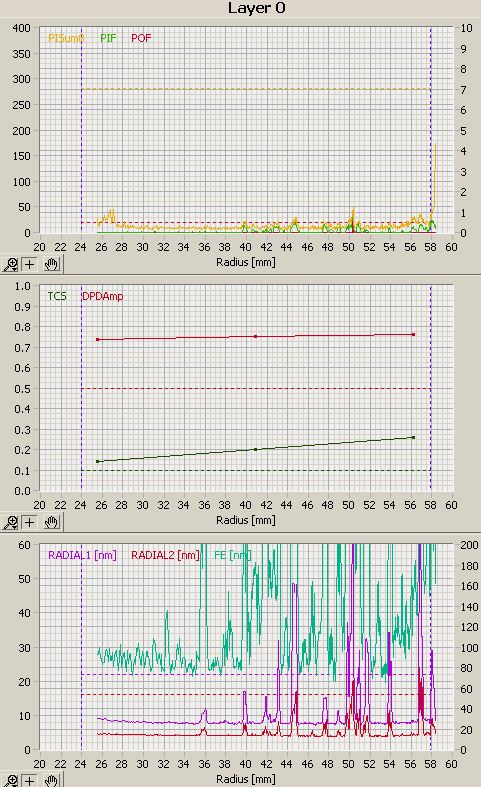Select the FE [nm] legend label
This screenshot has height=787, width=481.
232,555
